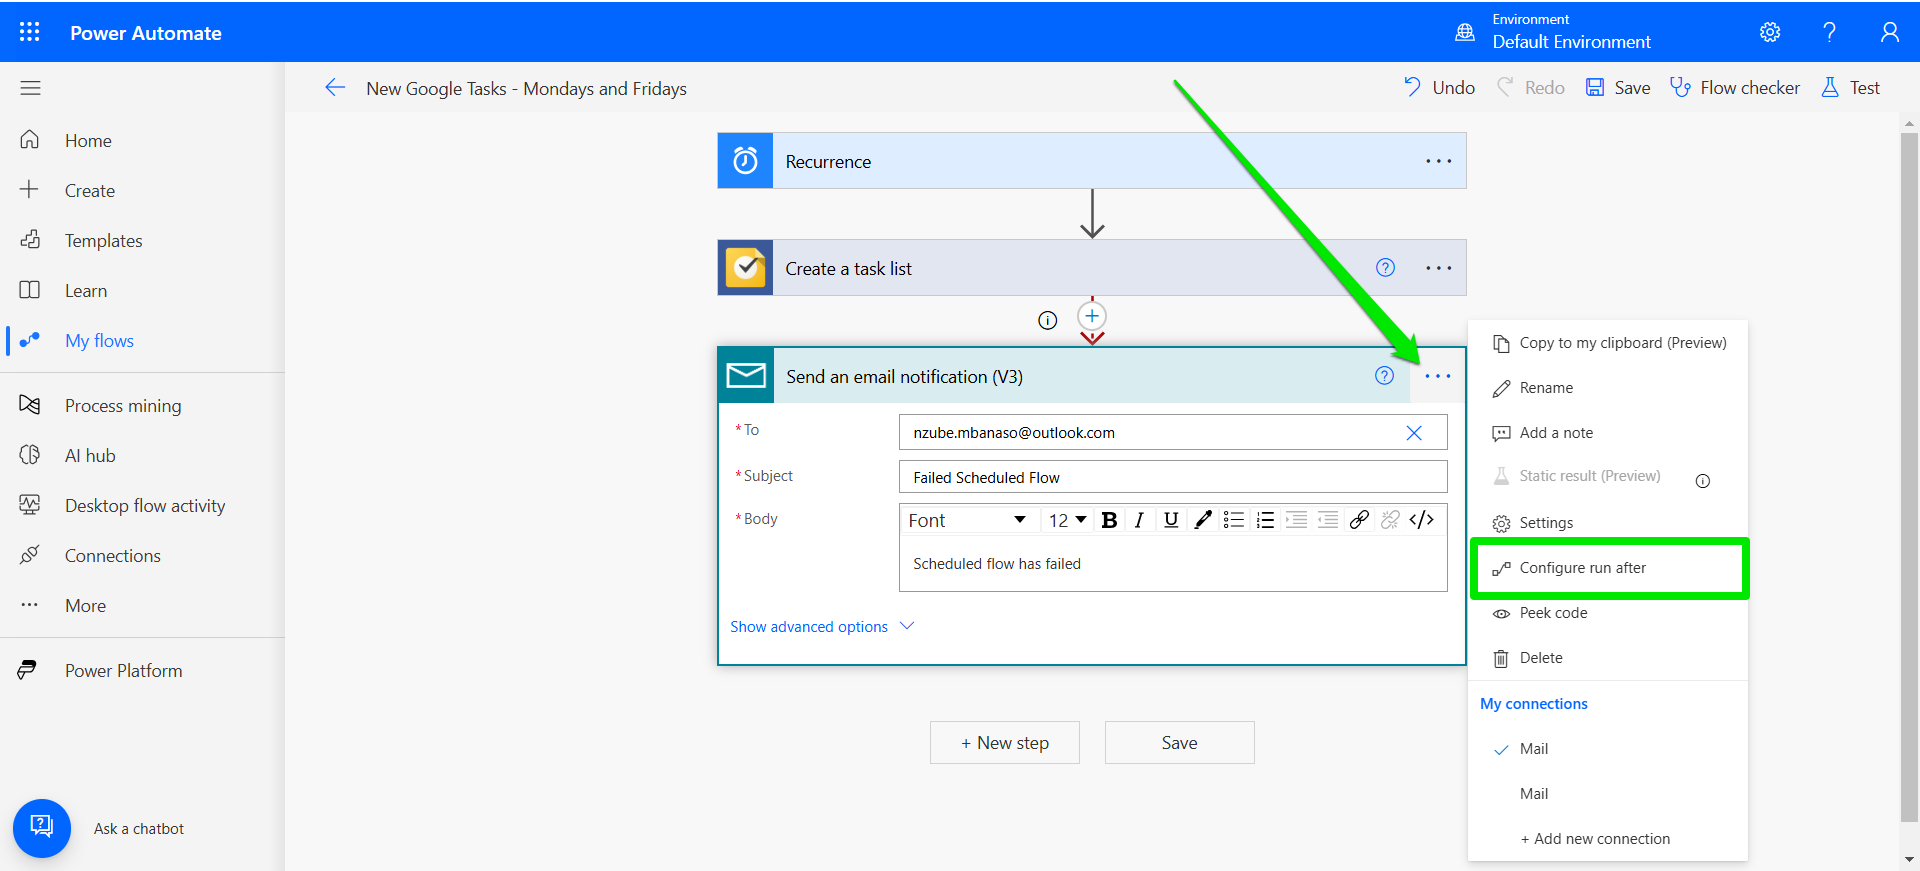This screenshot has width=1920, height=871.
Task: Choose Rename from the context menu
Action: 1608,388
